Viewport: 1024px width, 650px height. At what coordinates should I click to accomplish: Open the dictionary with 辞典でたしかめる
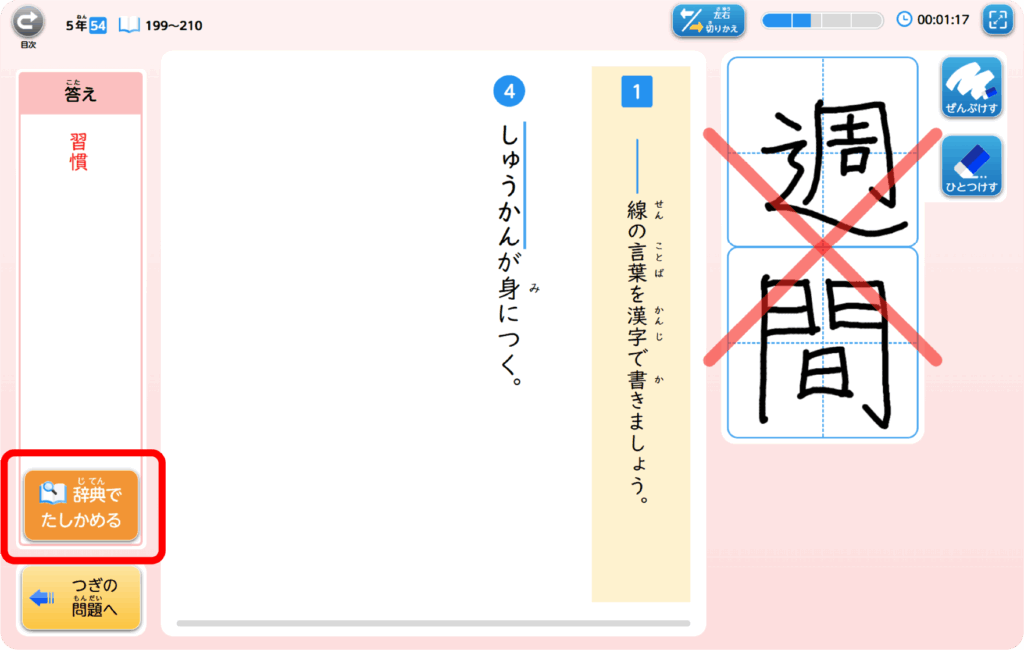(81, 506)
